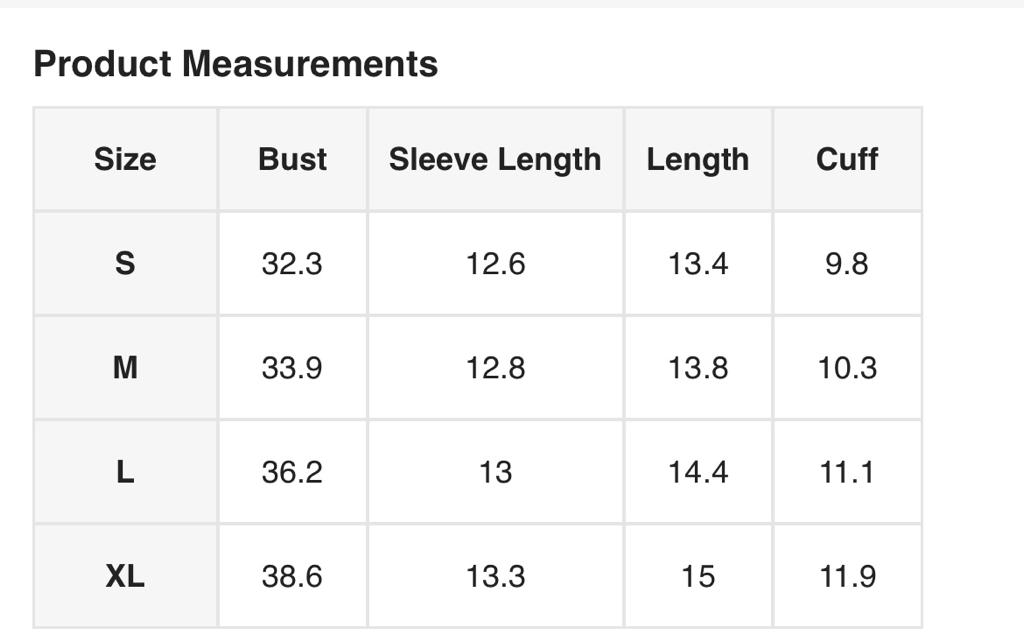The height and width of the screenshot is (635, 1024).
Task: Click sleeve length 12.6 cell
Action: point(495,264)
